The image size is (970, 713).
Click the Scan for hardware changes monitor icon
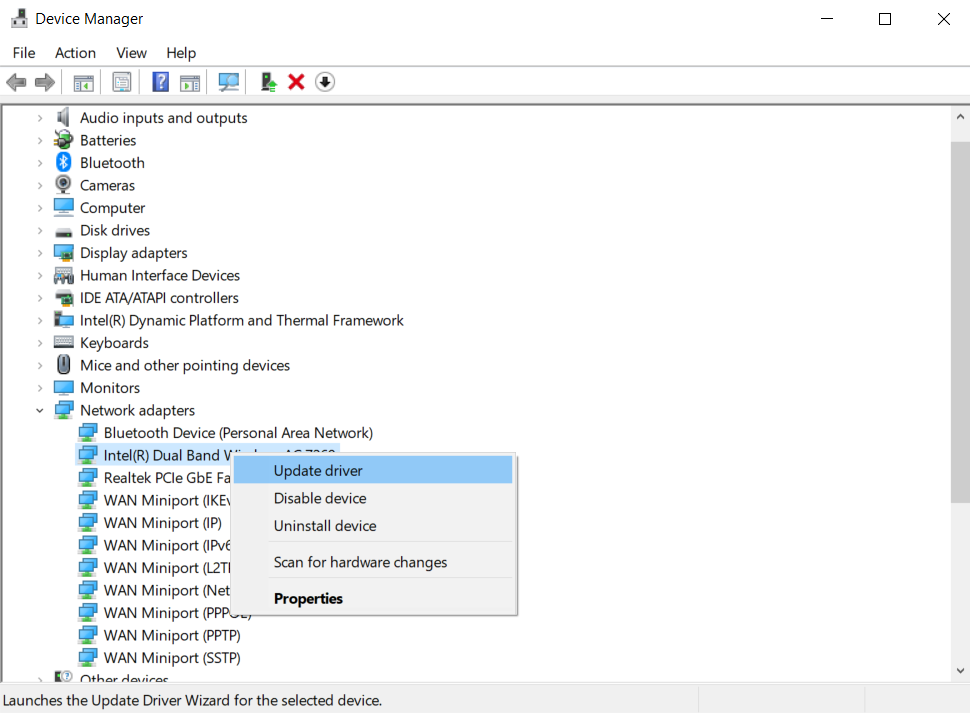229,82
